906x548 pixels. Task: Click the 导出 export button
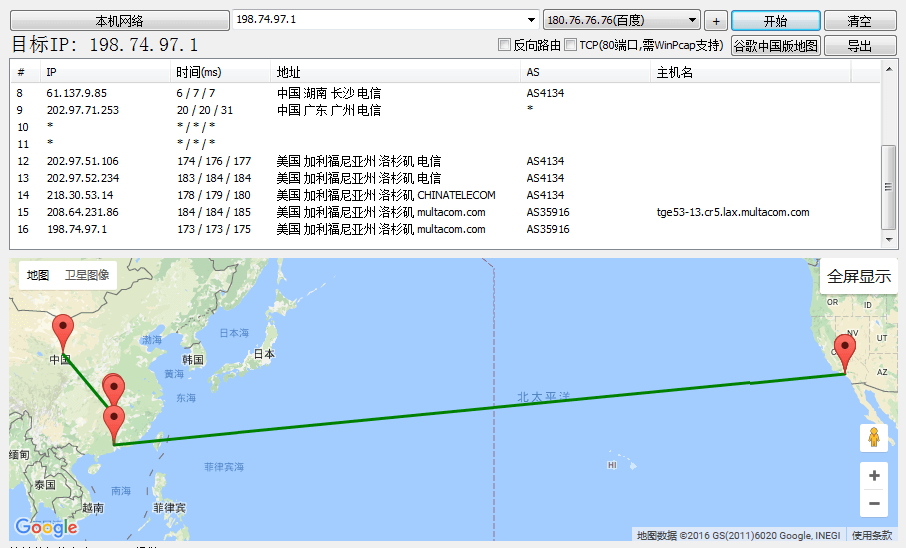coord(858,45)
